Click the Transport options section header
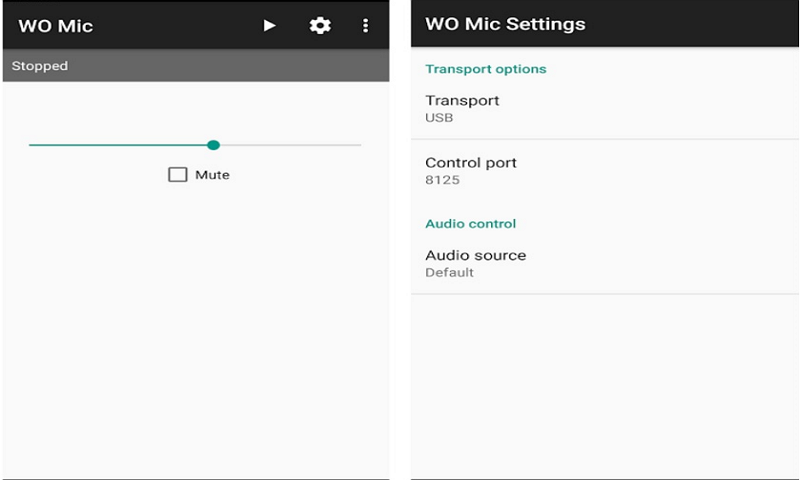800x480 pixels. 486,69
